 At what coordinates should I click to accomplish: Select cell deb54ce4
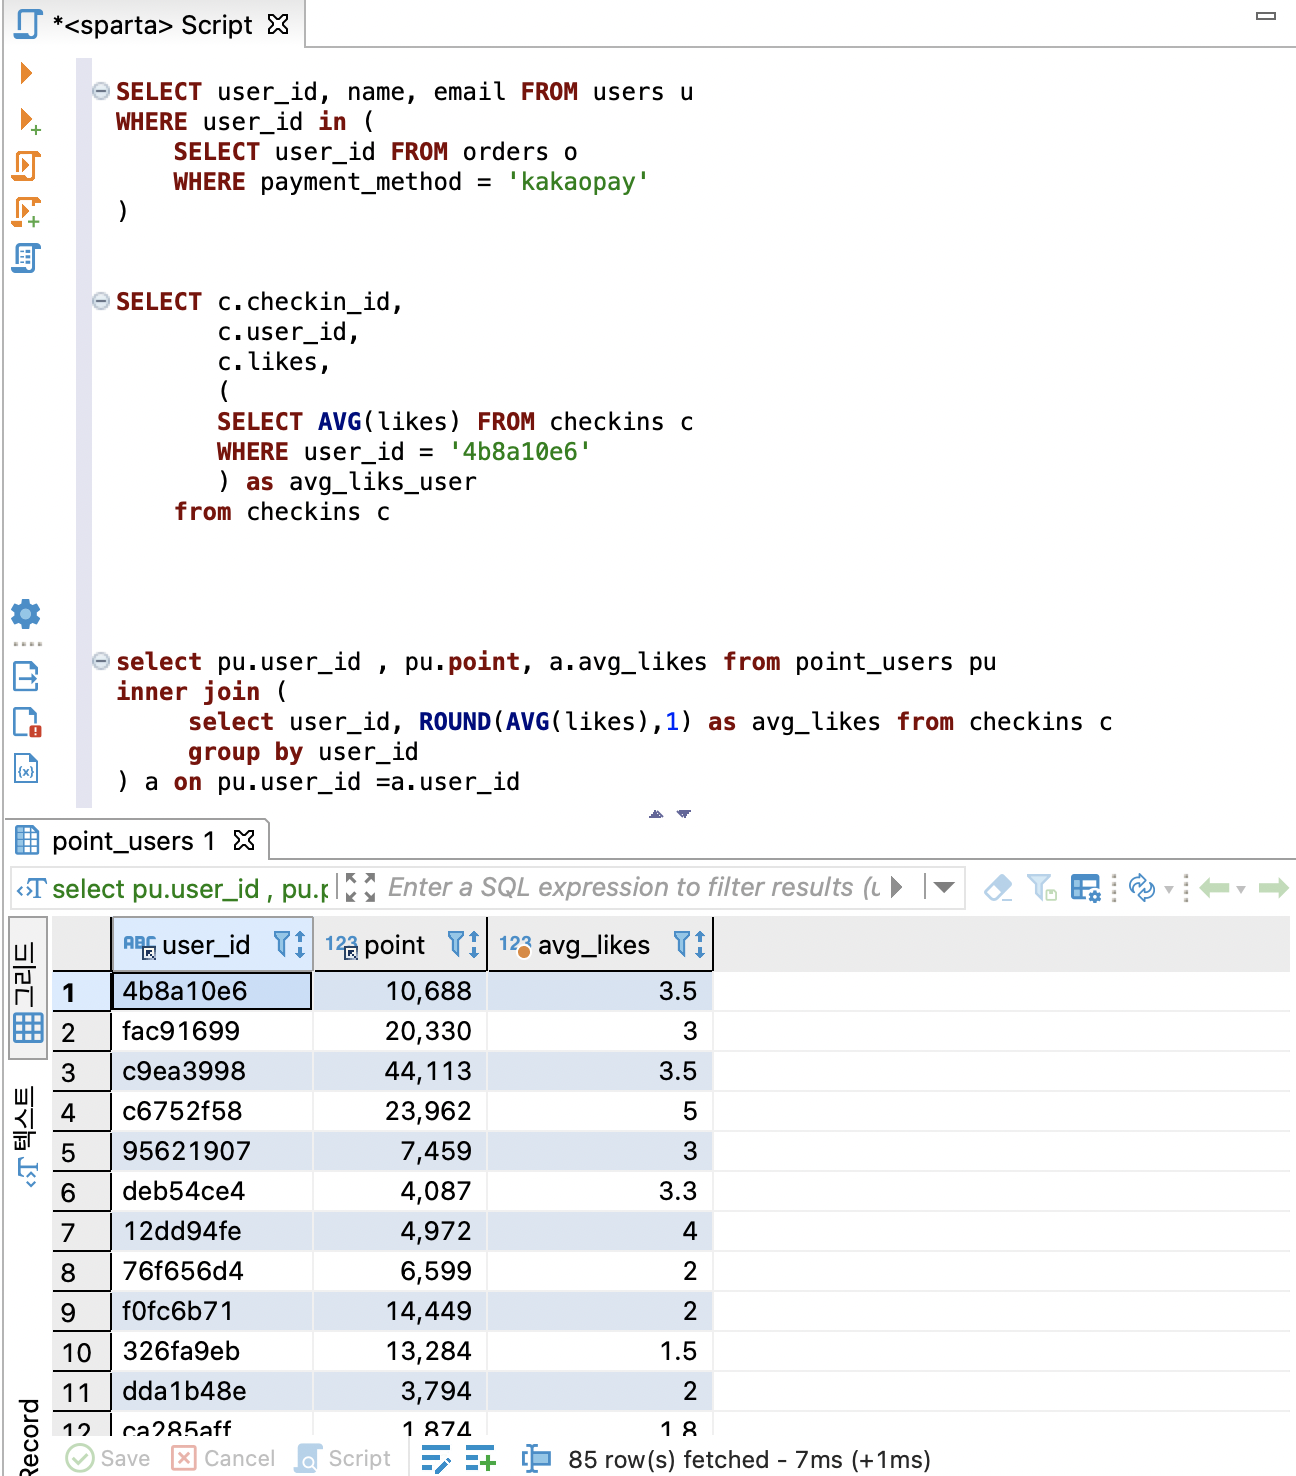coord(212,1191)
